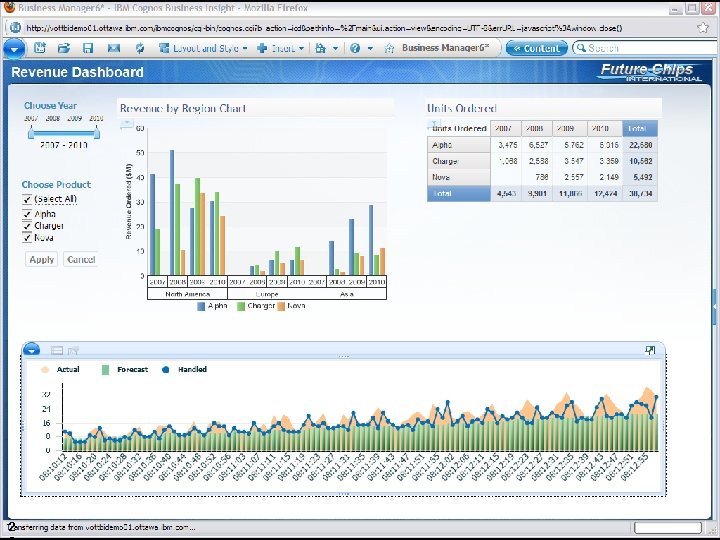Screen dimensions: 720x540
Task: Toggle the Alpha product checkbox
Action: 27,214
